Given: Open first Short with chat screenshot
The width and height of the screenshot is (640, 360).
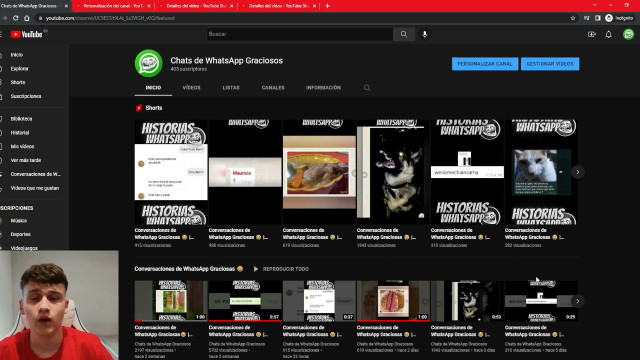Looking at the screenshot, I should 171,172.
